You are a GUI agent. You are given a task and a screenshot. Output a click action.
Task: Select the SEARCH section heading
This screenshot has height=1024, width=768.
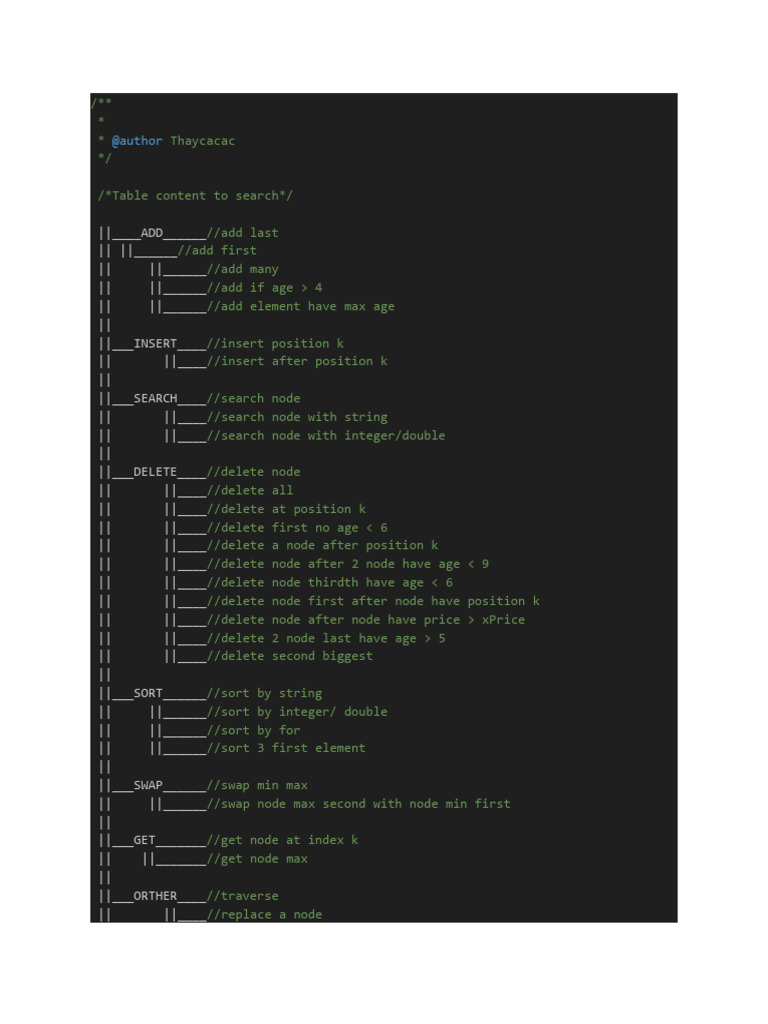click(155, 399)
